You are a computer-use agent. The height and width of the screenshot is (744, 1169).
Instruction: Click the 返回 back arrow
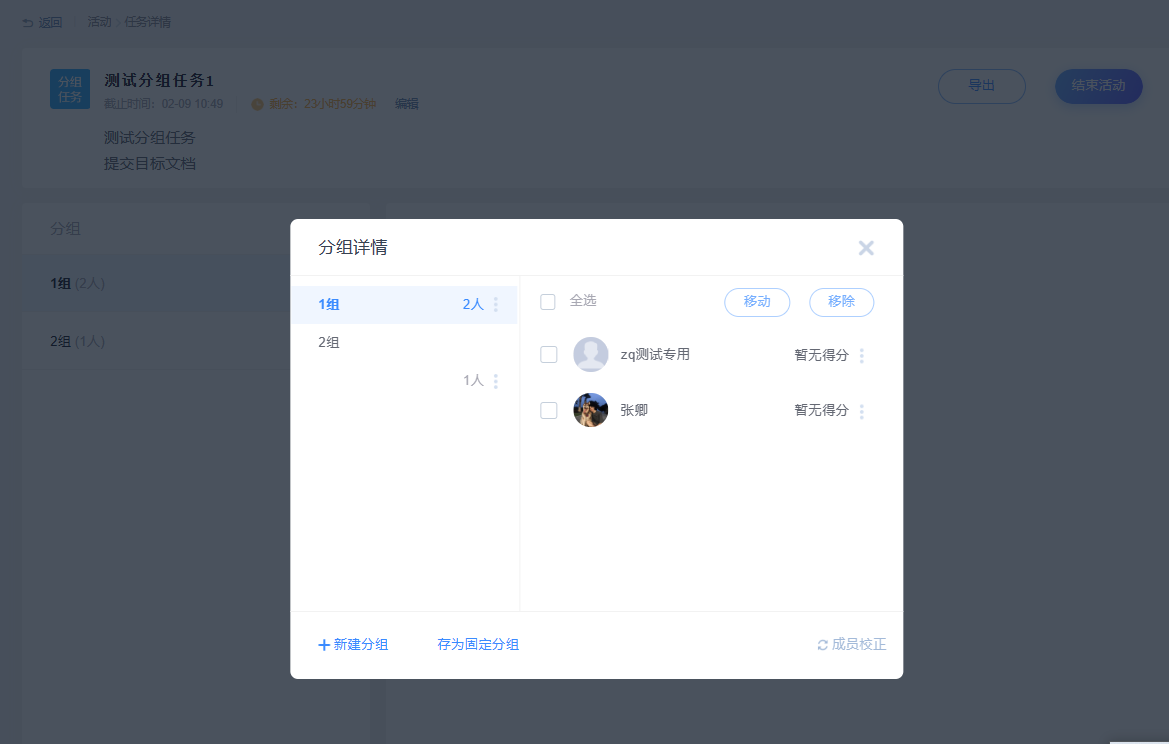tap(28, 23)
